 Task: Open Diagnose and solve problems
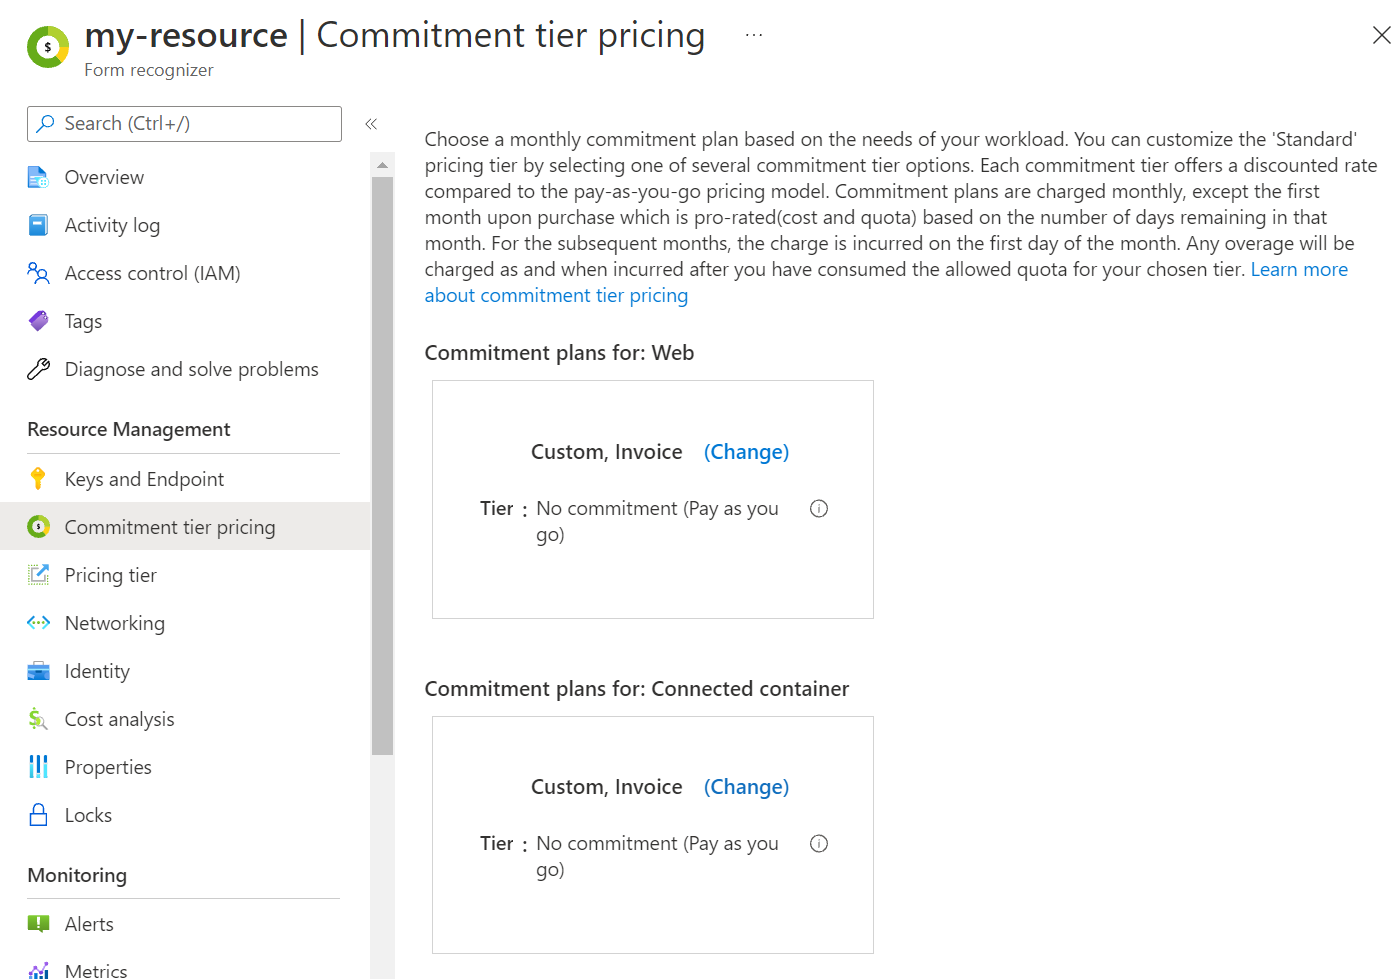point(191,369)
